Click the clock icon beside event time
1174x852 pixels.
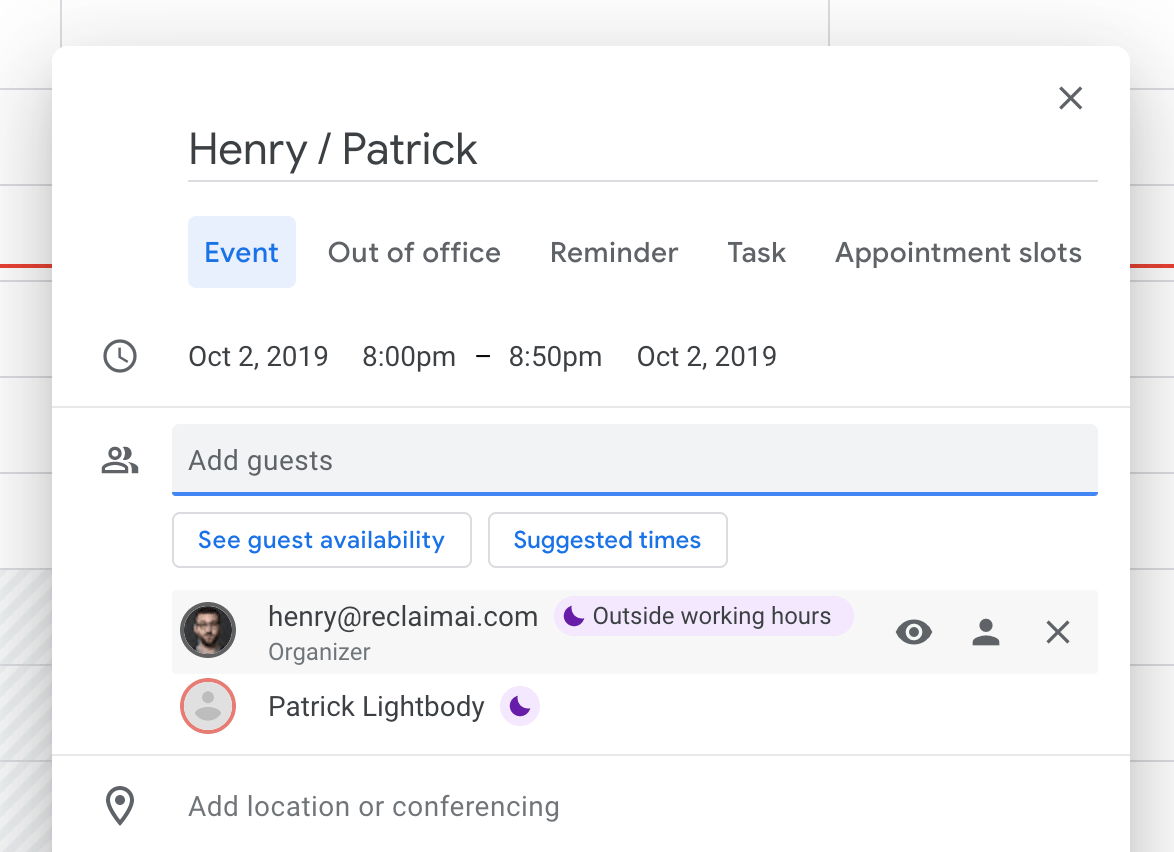(120, 357)
